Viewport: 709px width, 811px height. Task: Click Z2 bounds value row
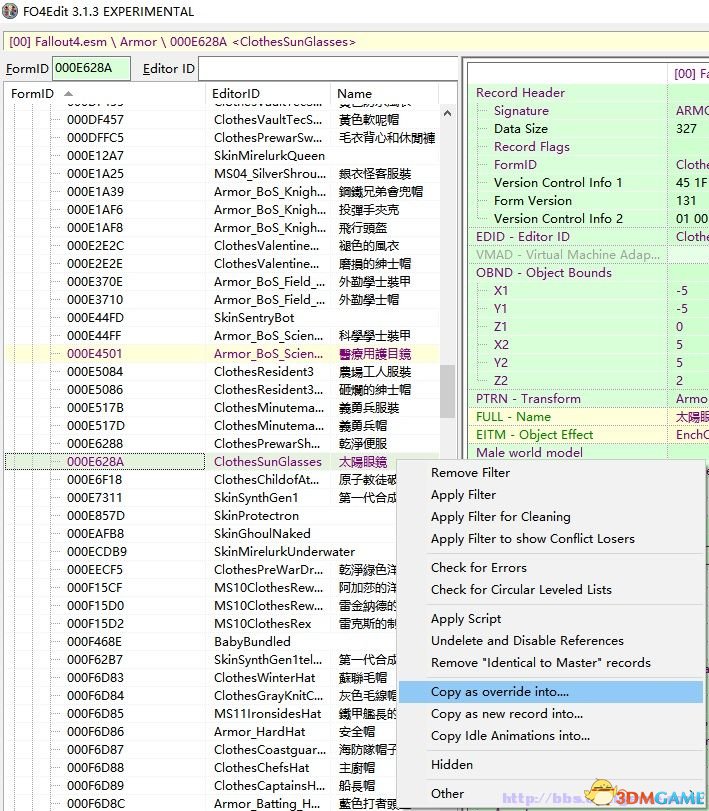(588, 381)
